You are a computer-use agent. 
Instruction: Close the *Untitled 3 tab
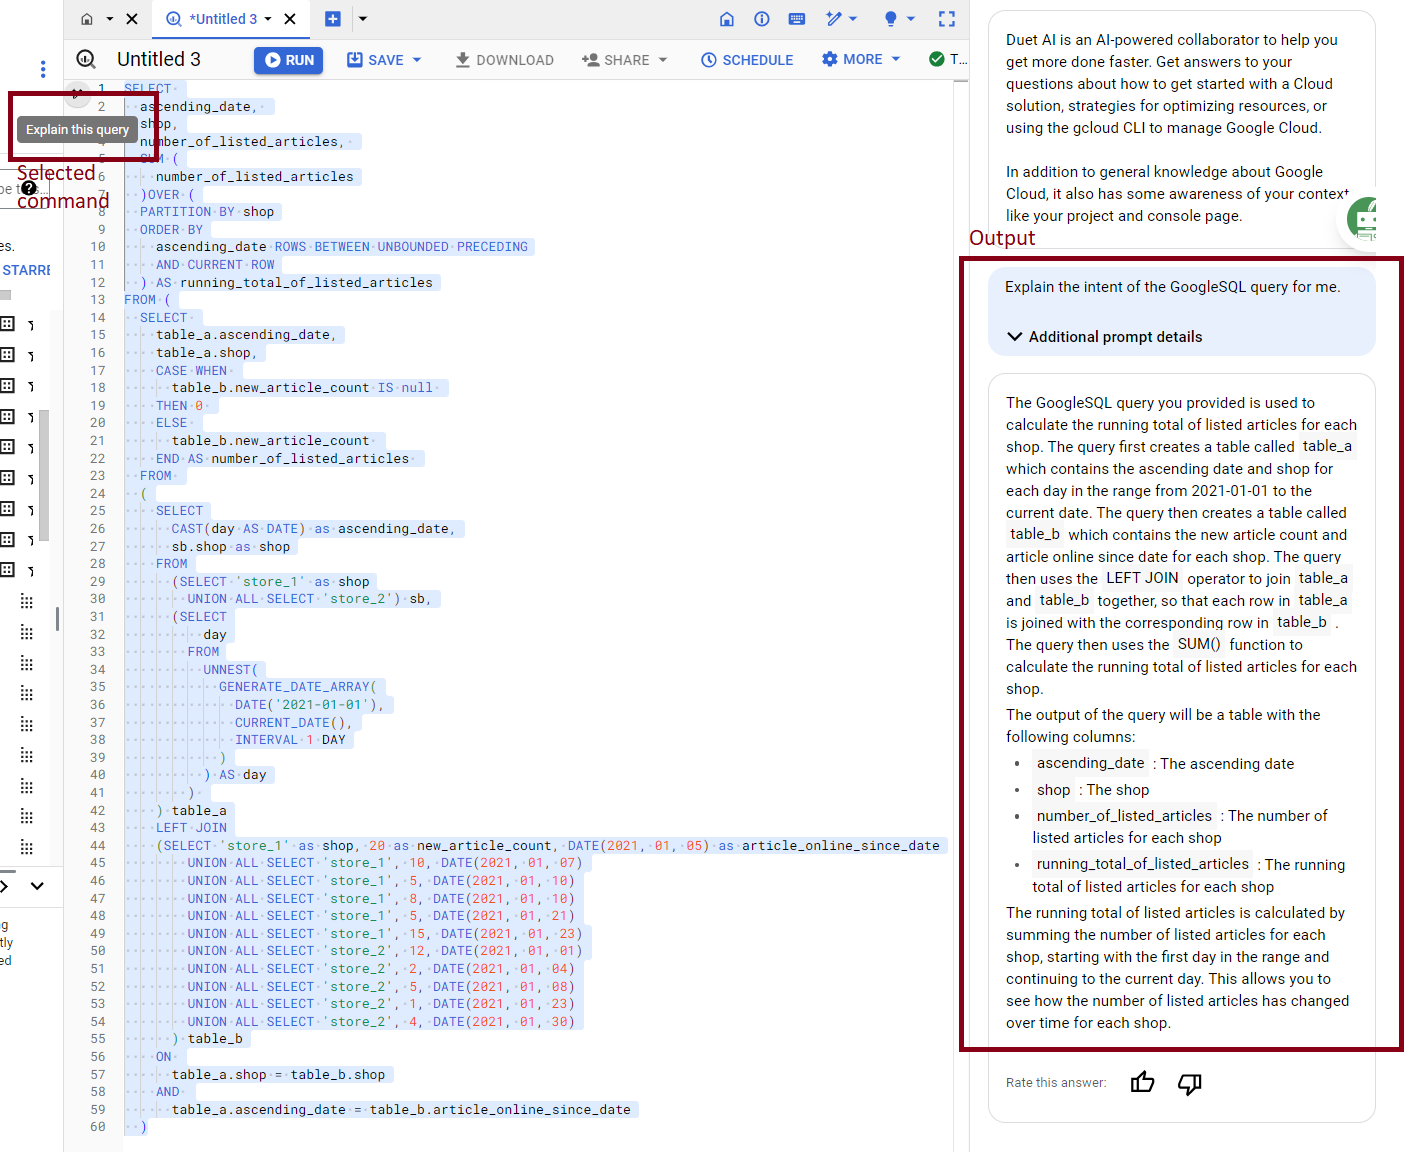tap(290, 19)
